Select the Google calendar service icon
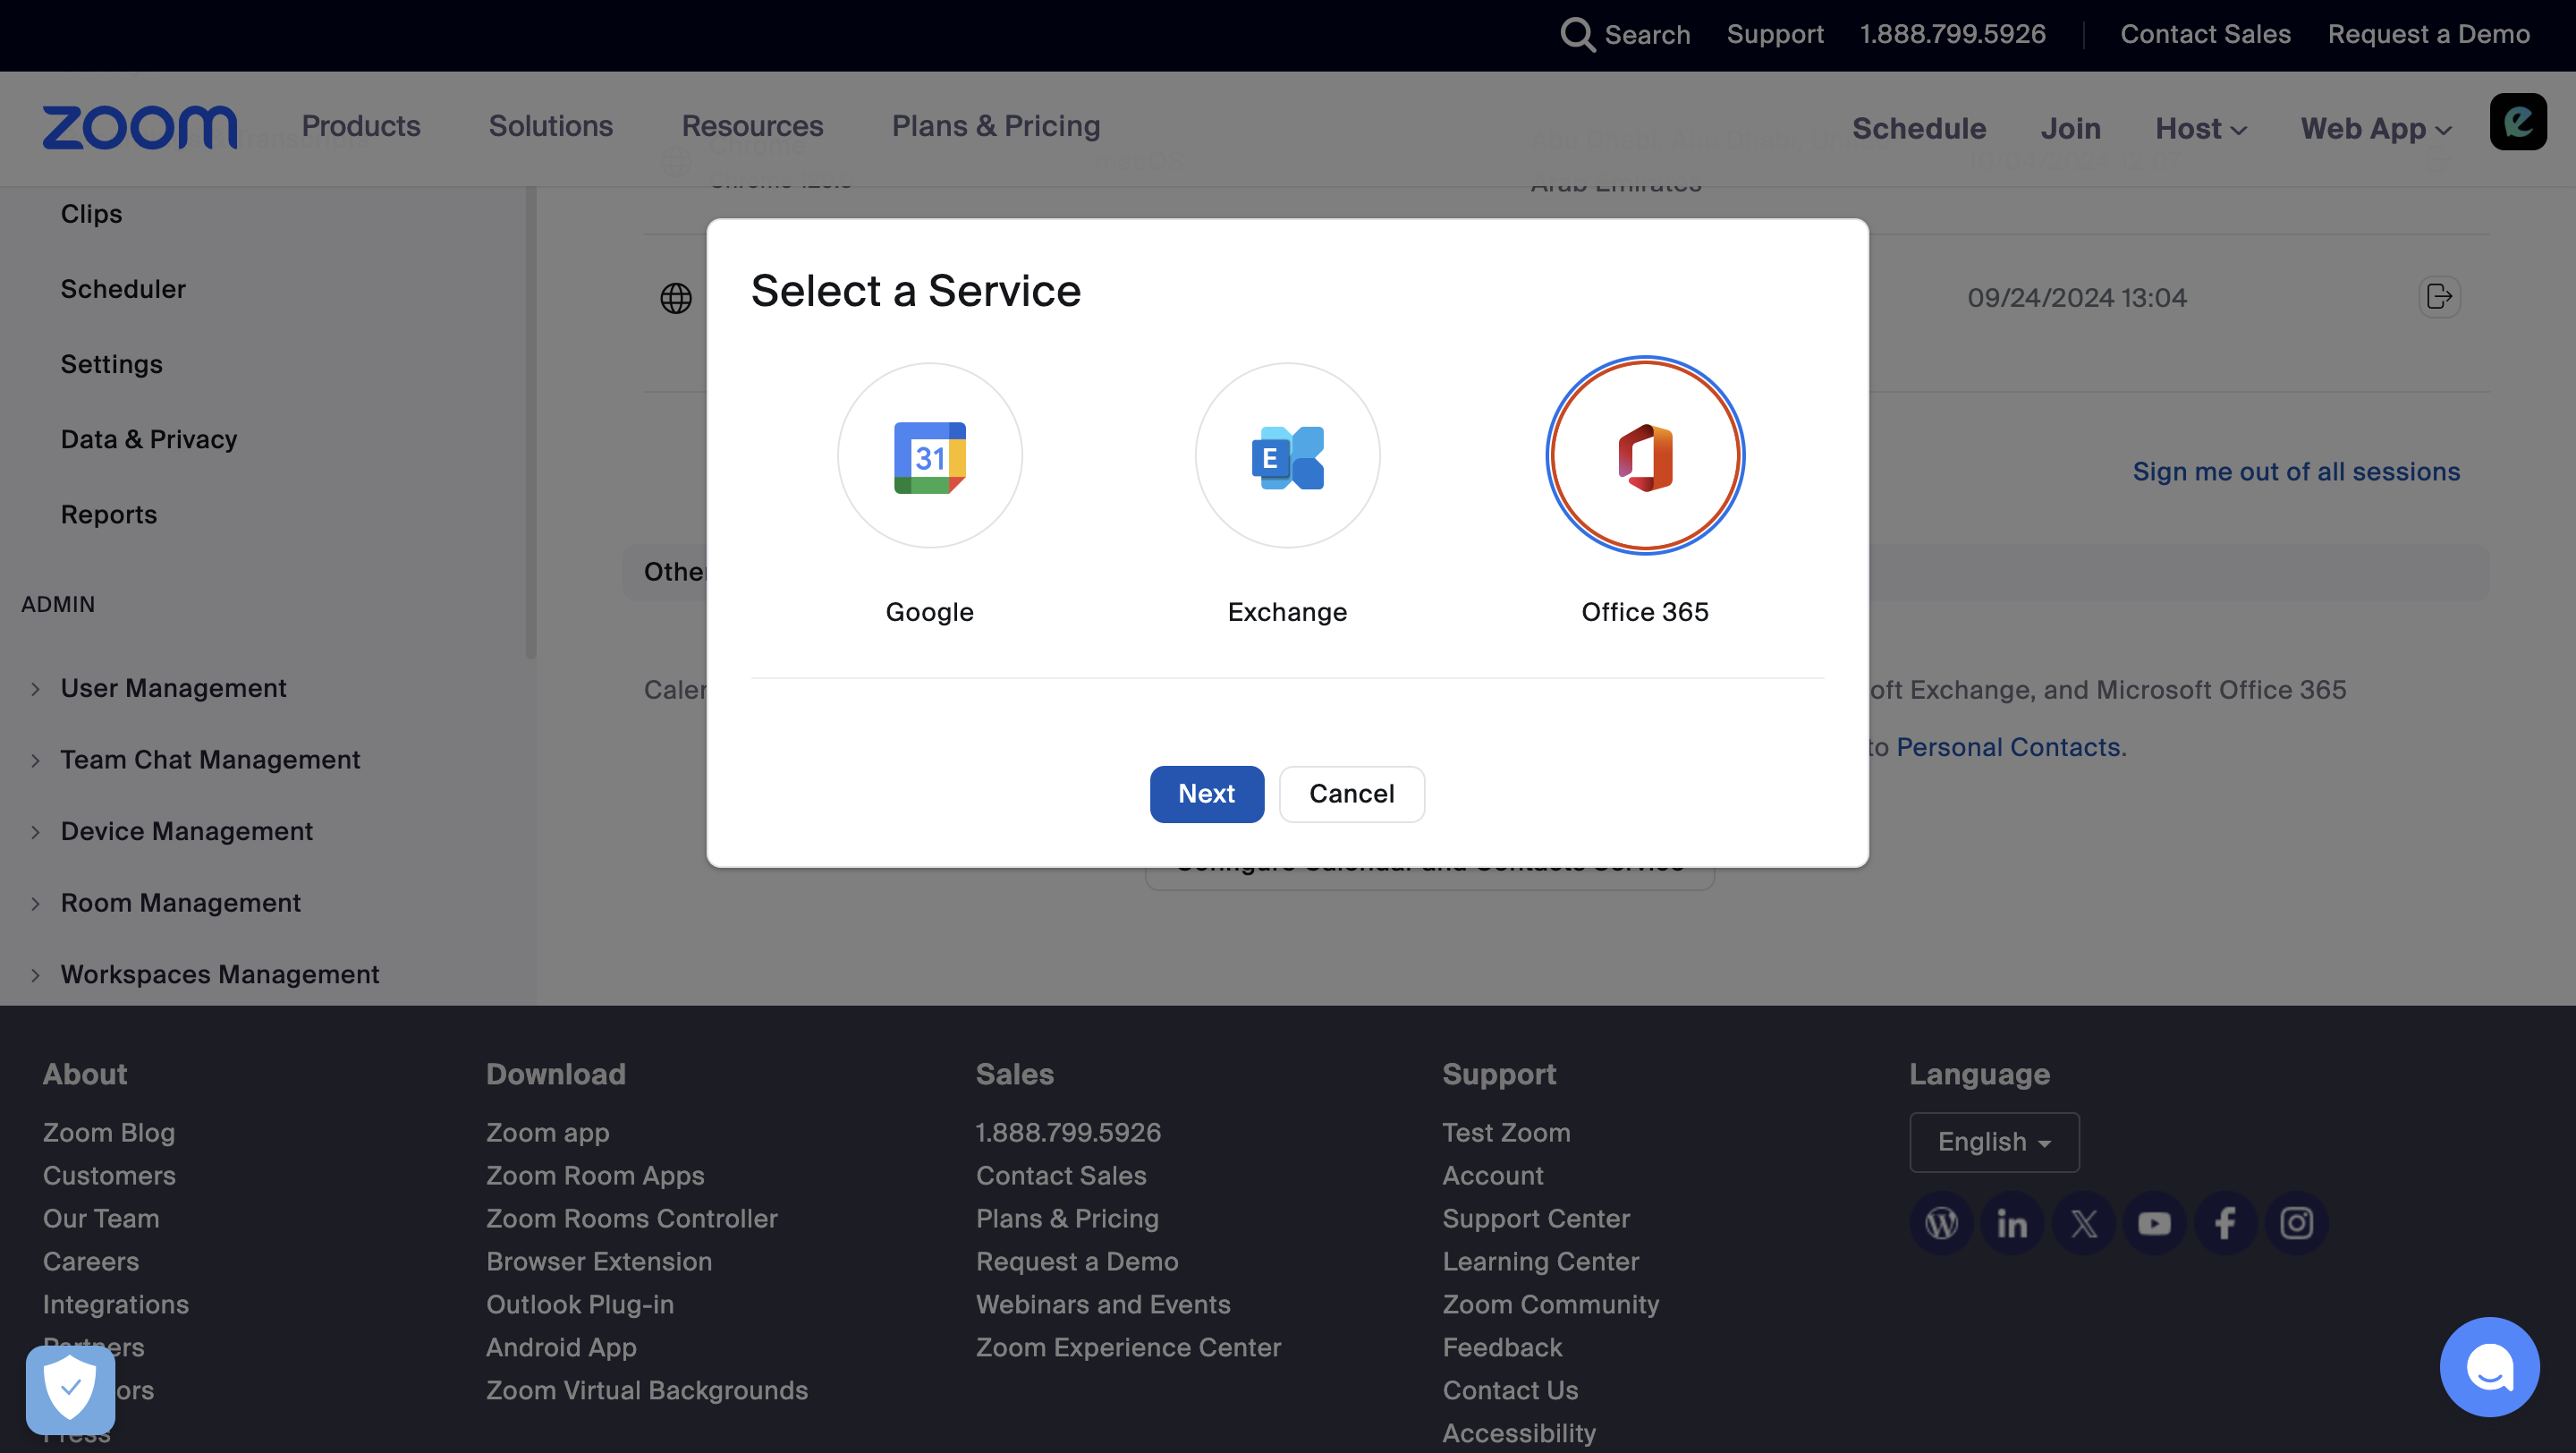This screenshot has width=2576, height=1453. 929,455
